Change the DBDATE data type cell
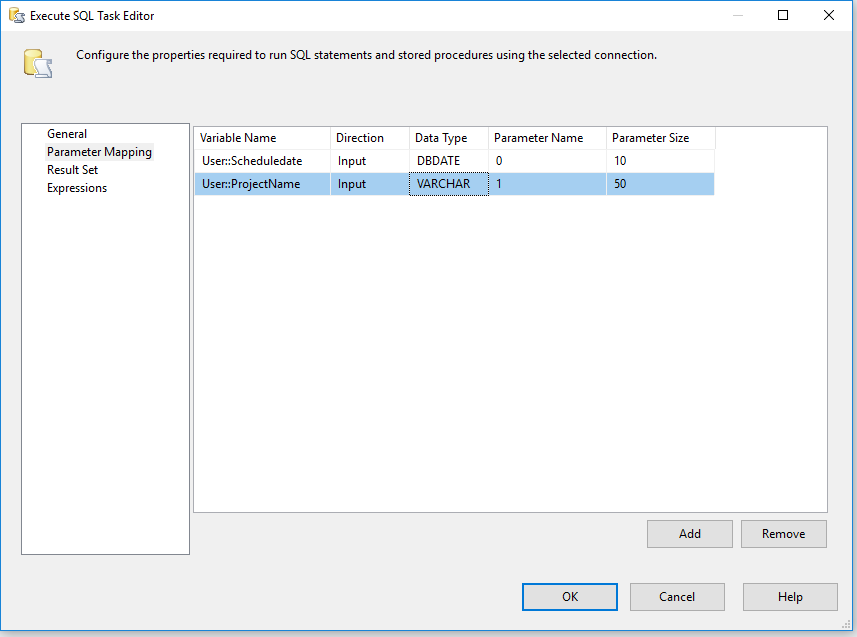 coord(449,161)
